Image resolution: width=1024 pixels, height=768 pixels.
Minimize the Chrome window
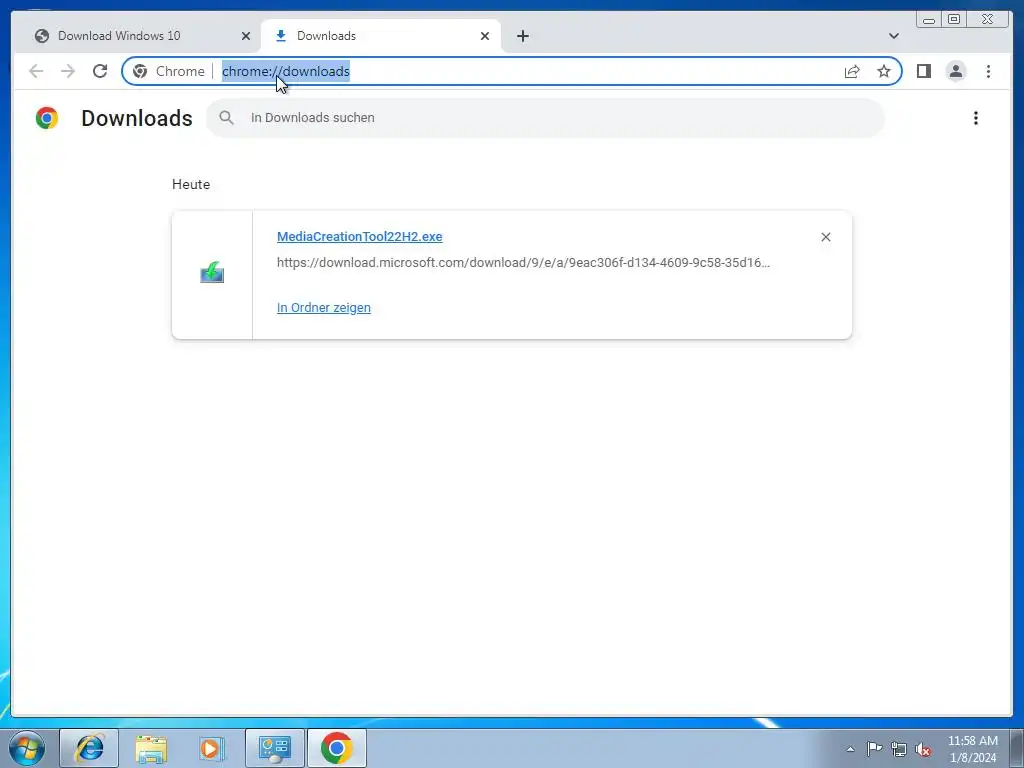pos(929,20)
